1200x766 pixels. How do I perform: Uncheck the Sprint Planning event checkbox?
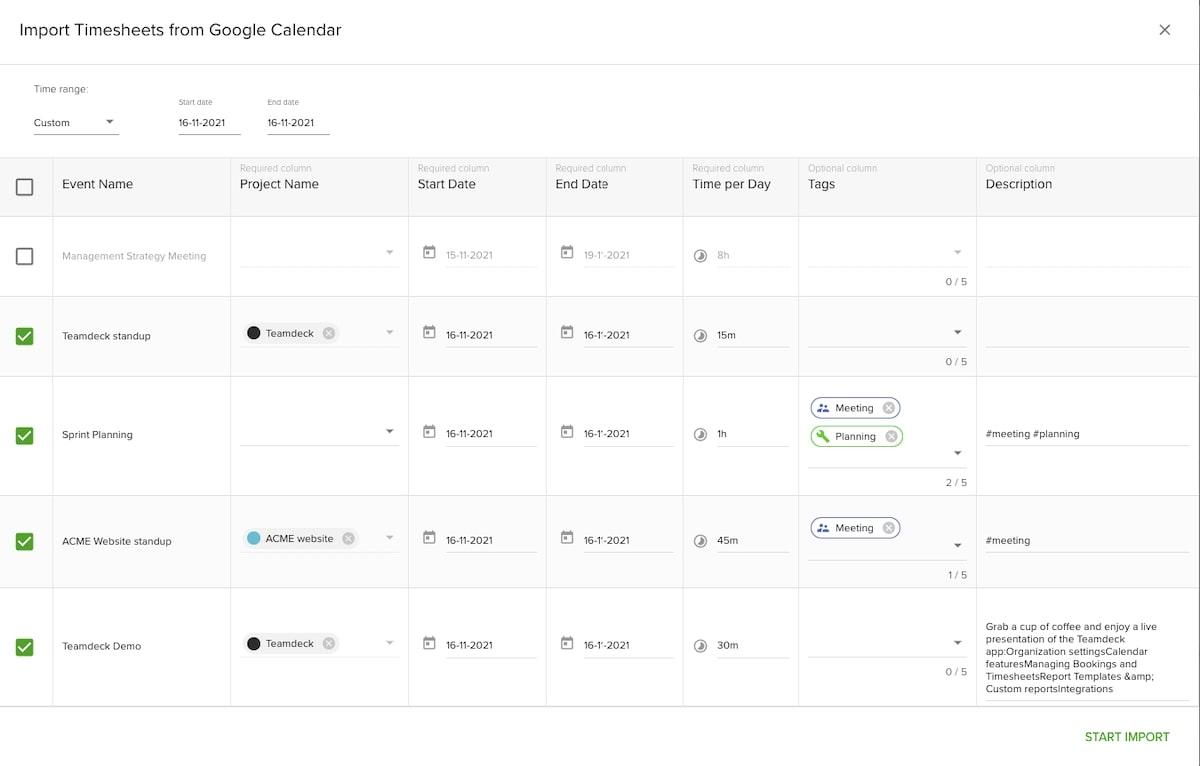tap(25, 436)
